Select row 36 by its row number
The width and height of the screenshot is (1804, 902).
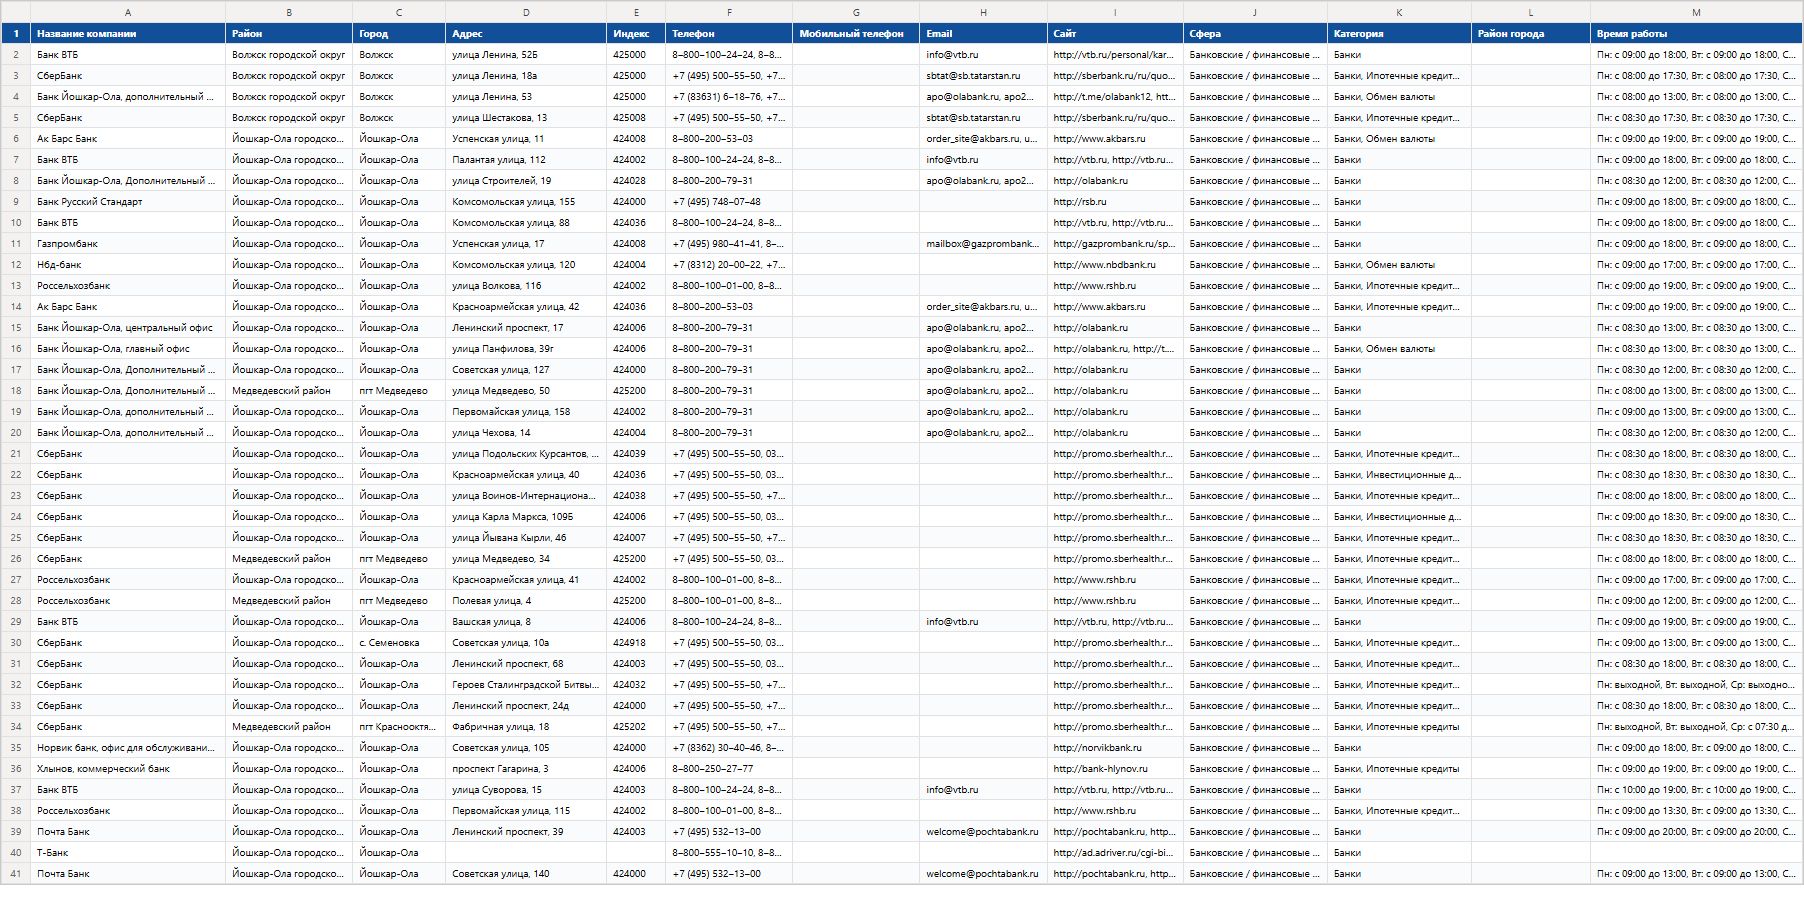16,769
